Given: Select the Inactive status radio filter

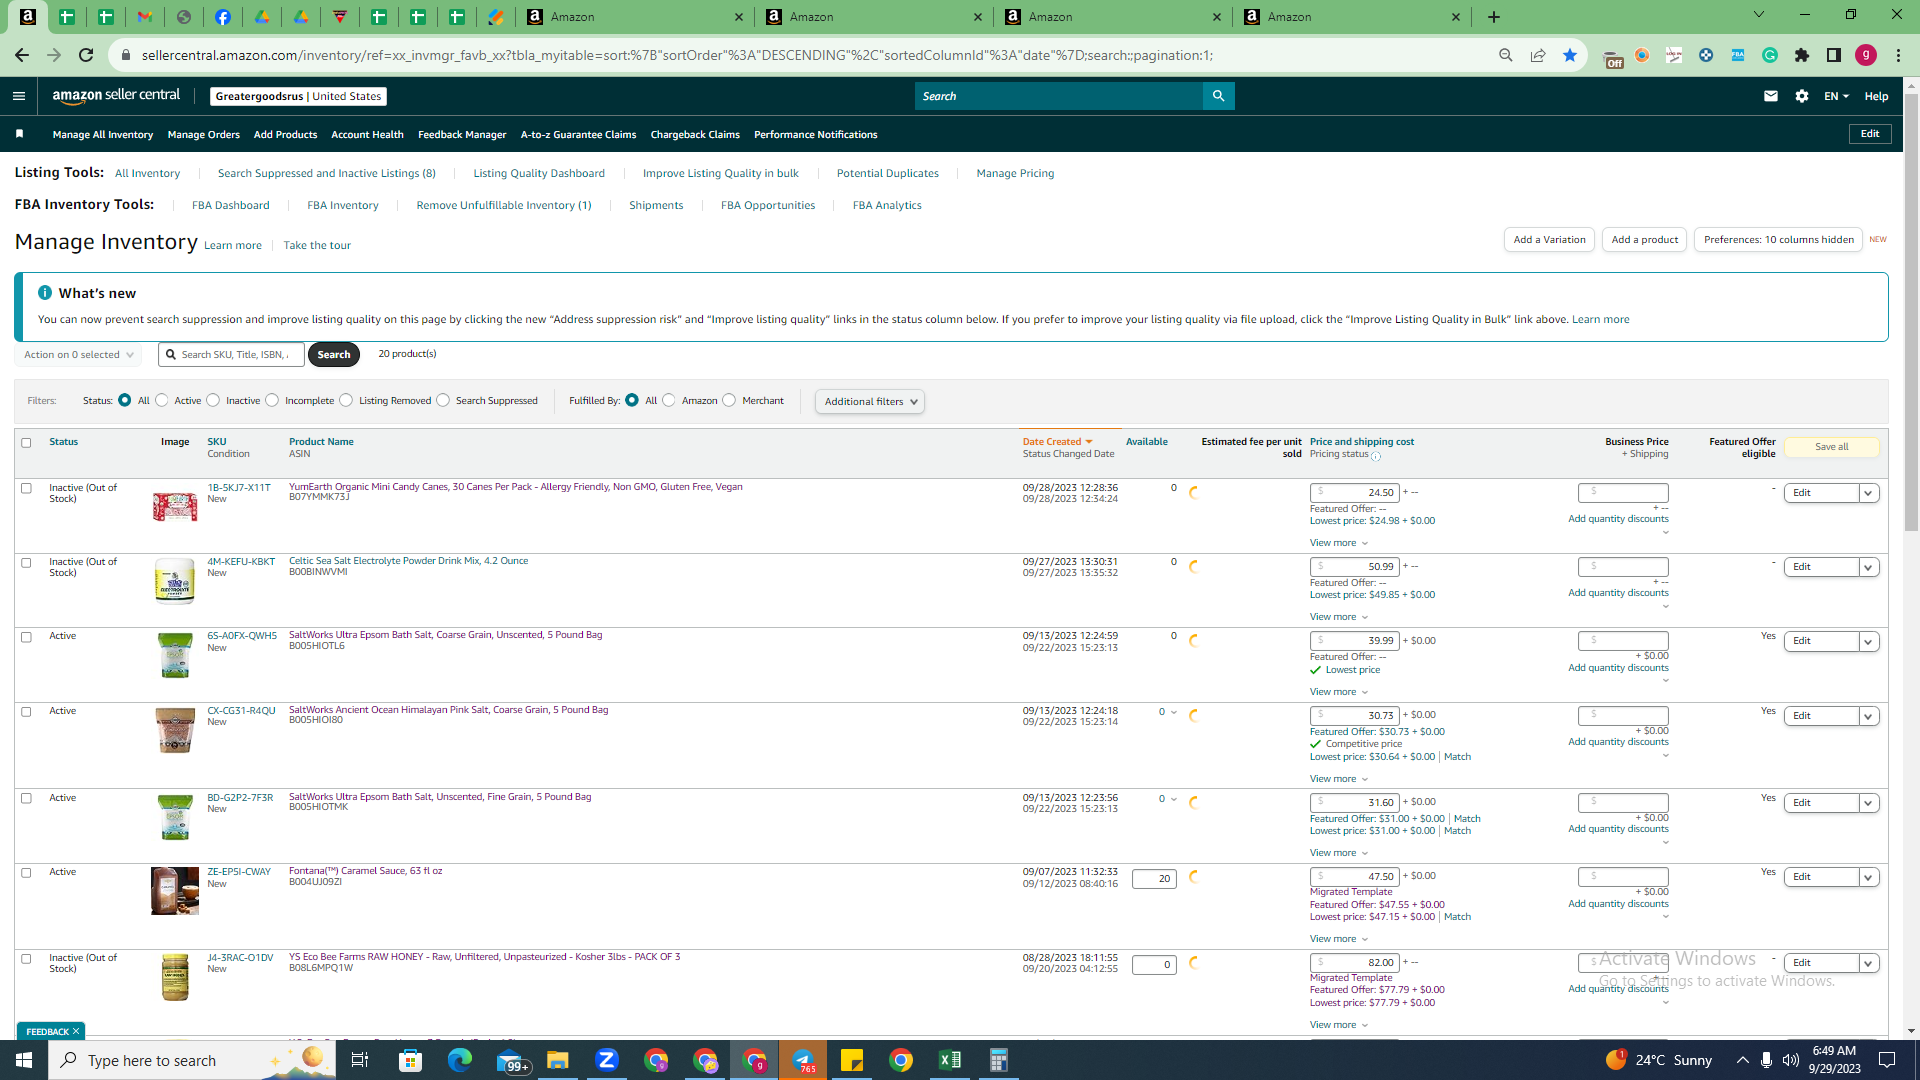Looking at the screenshot, I should click(213, 400).
